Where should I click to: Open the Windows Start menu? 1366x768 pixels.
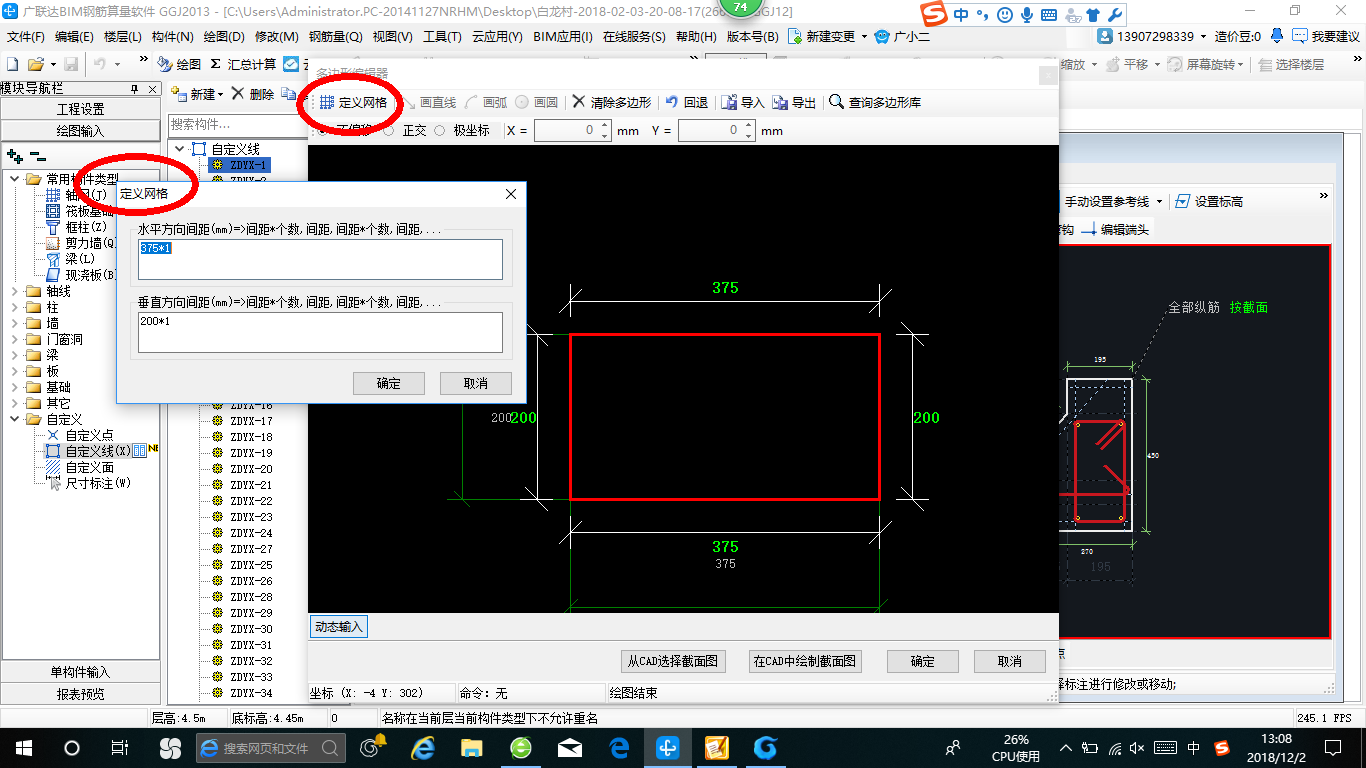[23, 747]
